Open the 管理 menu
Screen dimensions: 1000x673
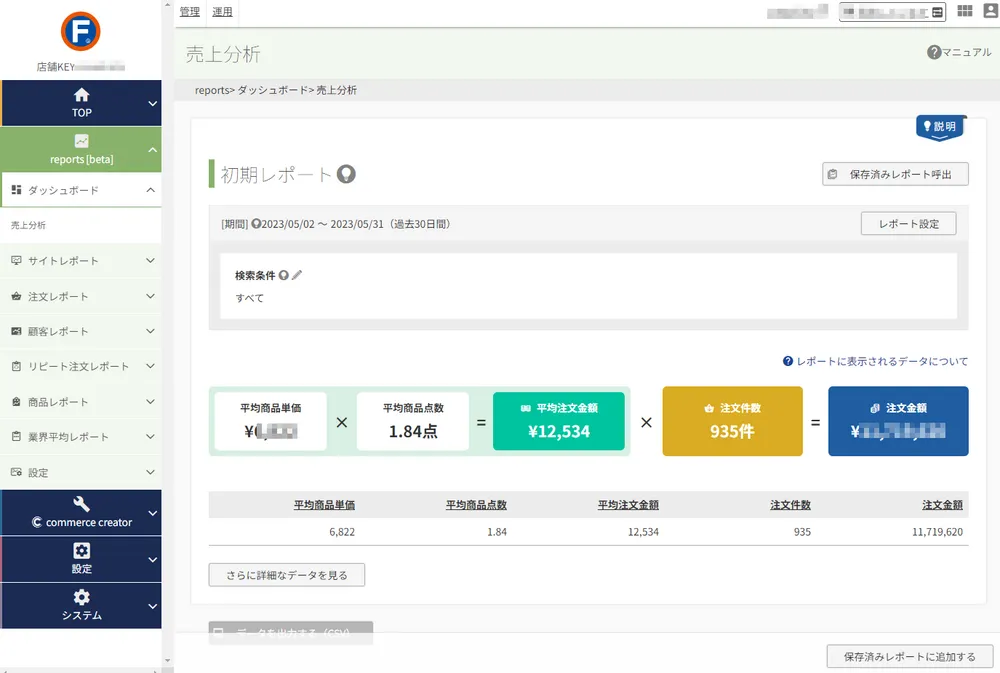pyautogui.click(x=189, y=12)
